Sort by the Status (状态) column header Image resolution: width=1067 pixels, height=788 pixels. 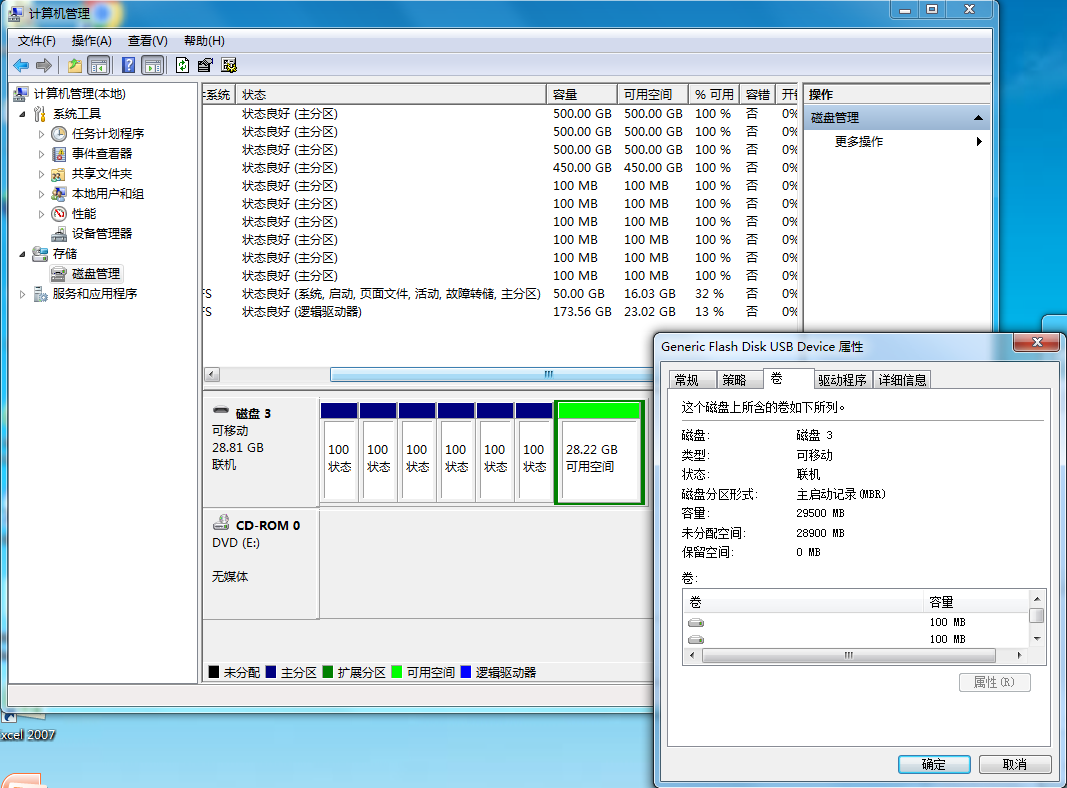pos(391,95)
